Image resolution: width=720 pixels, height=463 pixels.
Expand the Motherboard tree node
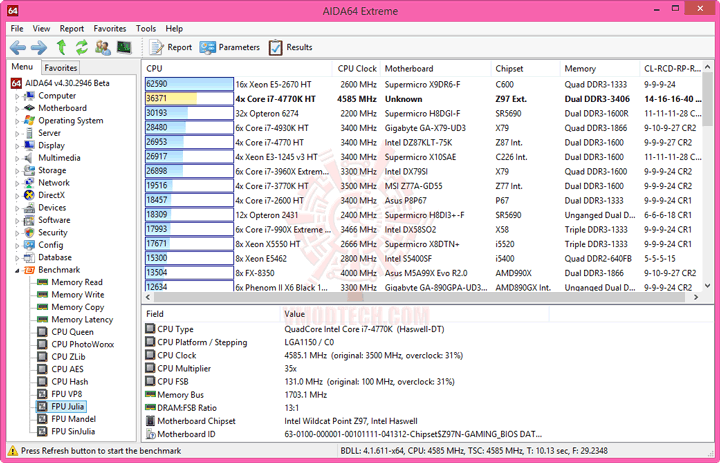17,109
